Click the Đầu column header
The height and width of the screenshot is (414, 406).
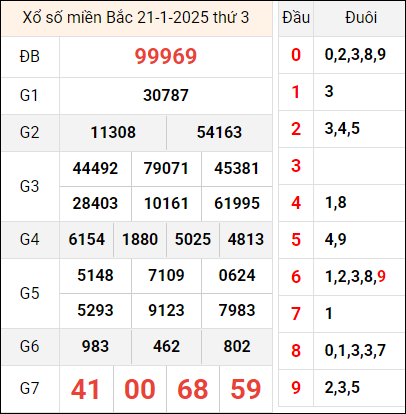tap(296, 18)
